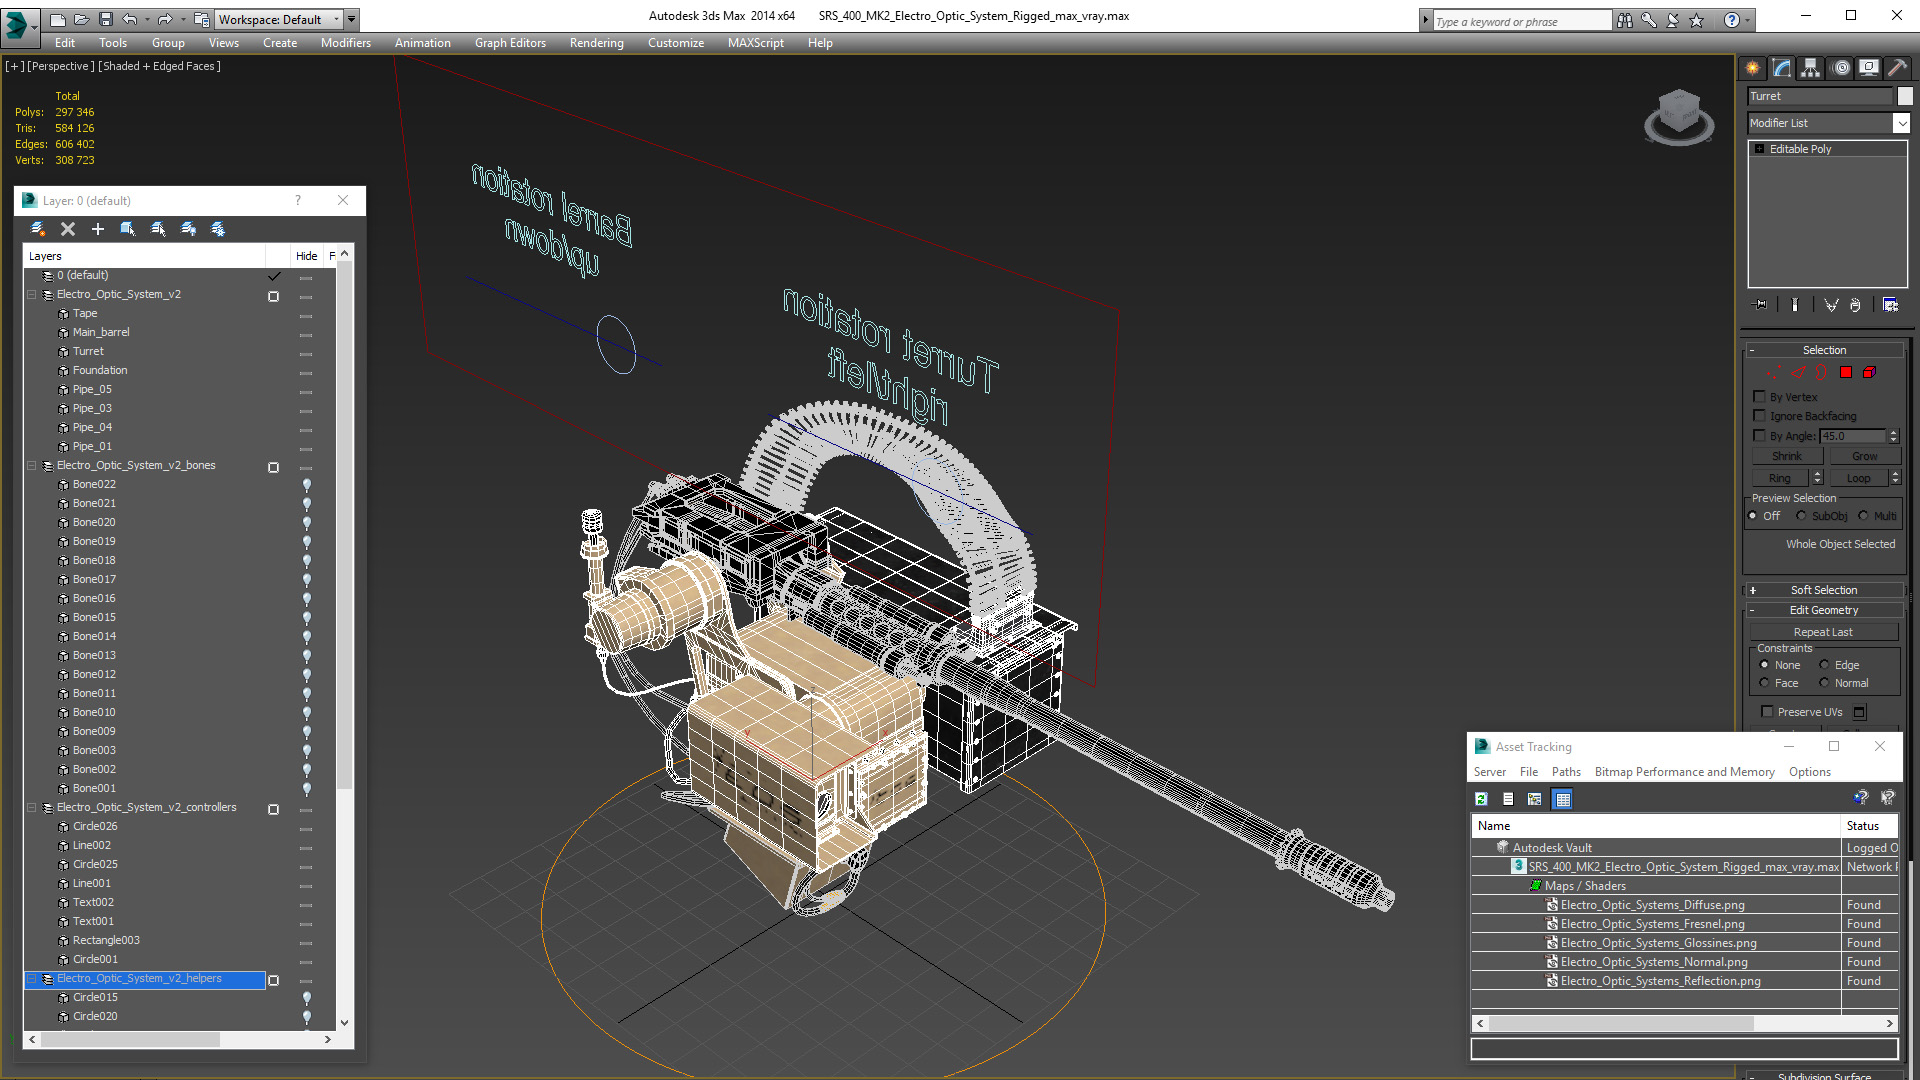Click Select Highlighted Objects and Layers icon
Image resolution: width=1920 pixels, height=1080 pixels.
[128, 229]
